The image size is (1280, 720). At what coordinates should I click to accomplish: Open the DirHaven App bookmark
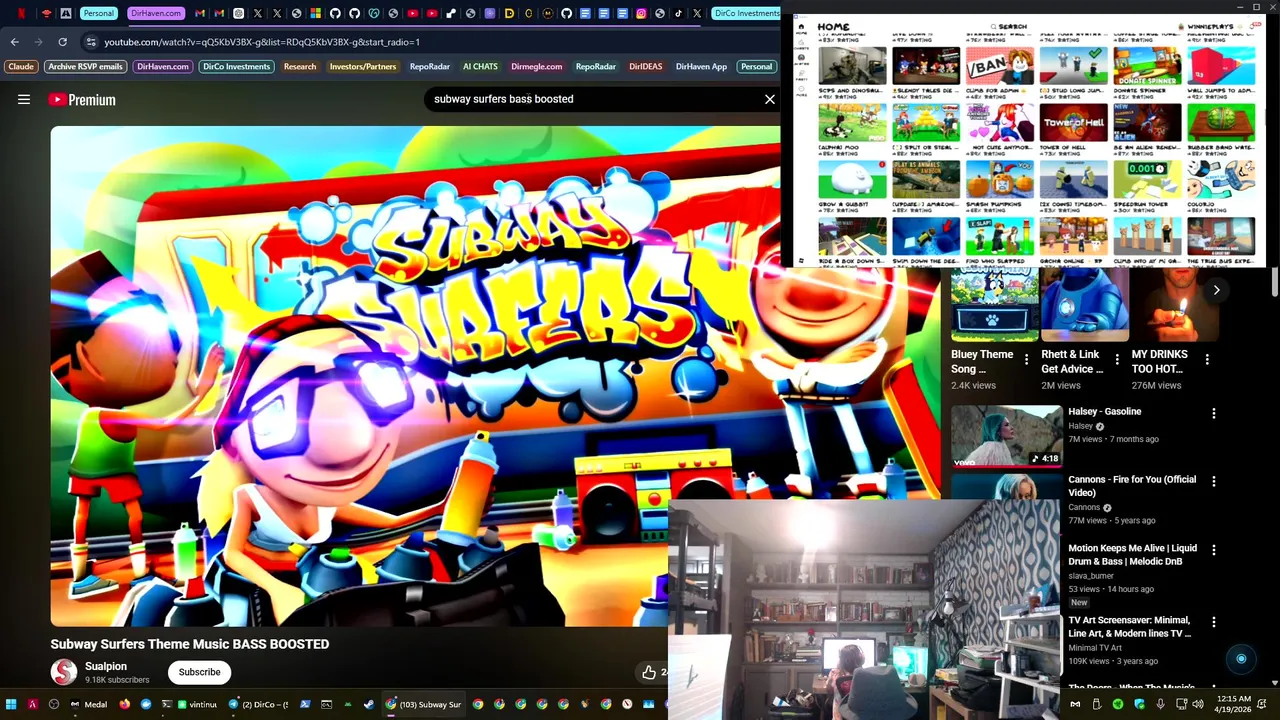tap(701, 66)
